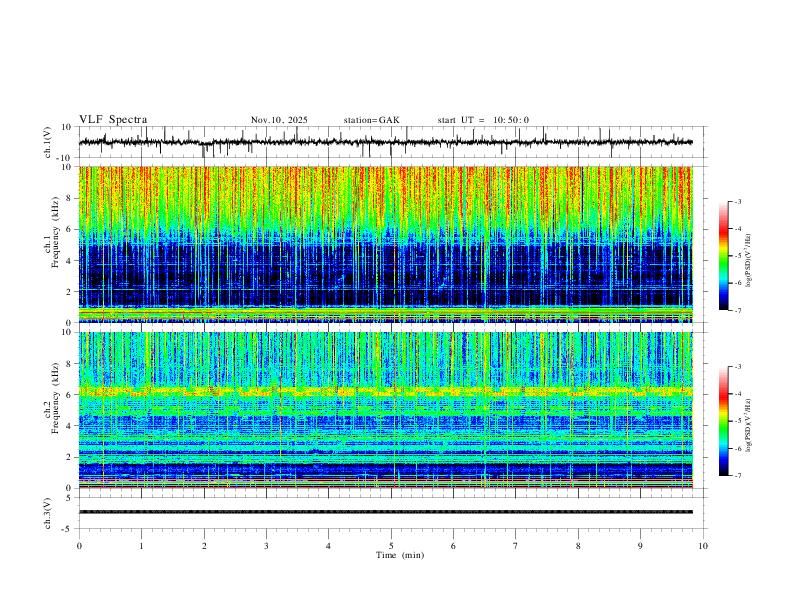The image size is (792, 612).
Task: Click time axis tick label "7"
Action: point(516,546)
